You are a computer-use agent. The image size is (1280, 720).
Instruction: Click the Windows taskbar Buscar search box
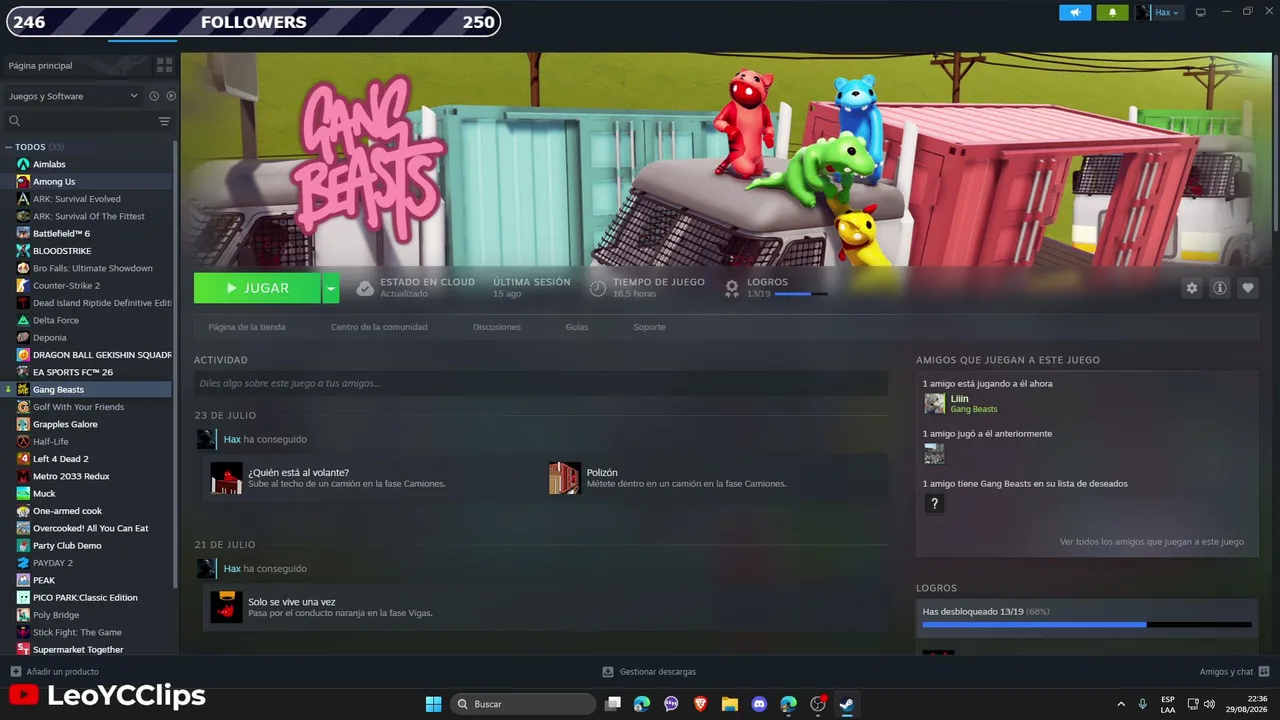[x=524, y=704]
